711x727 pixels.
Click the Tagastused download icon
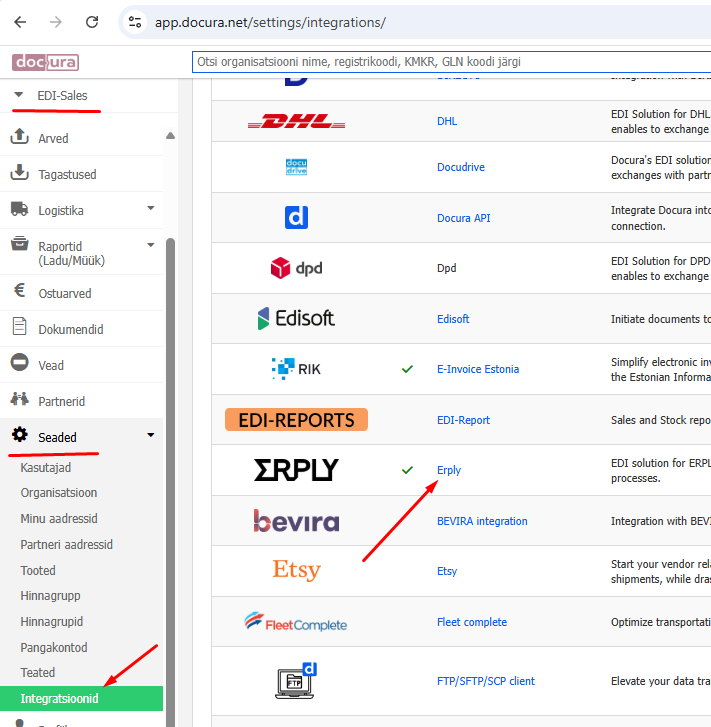coord(19,172)
